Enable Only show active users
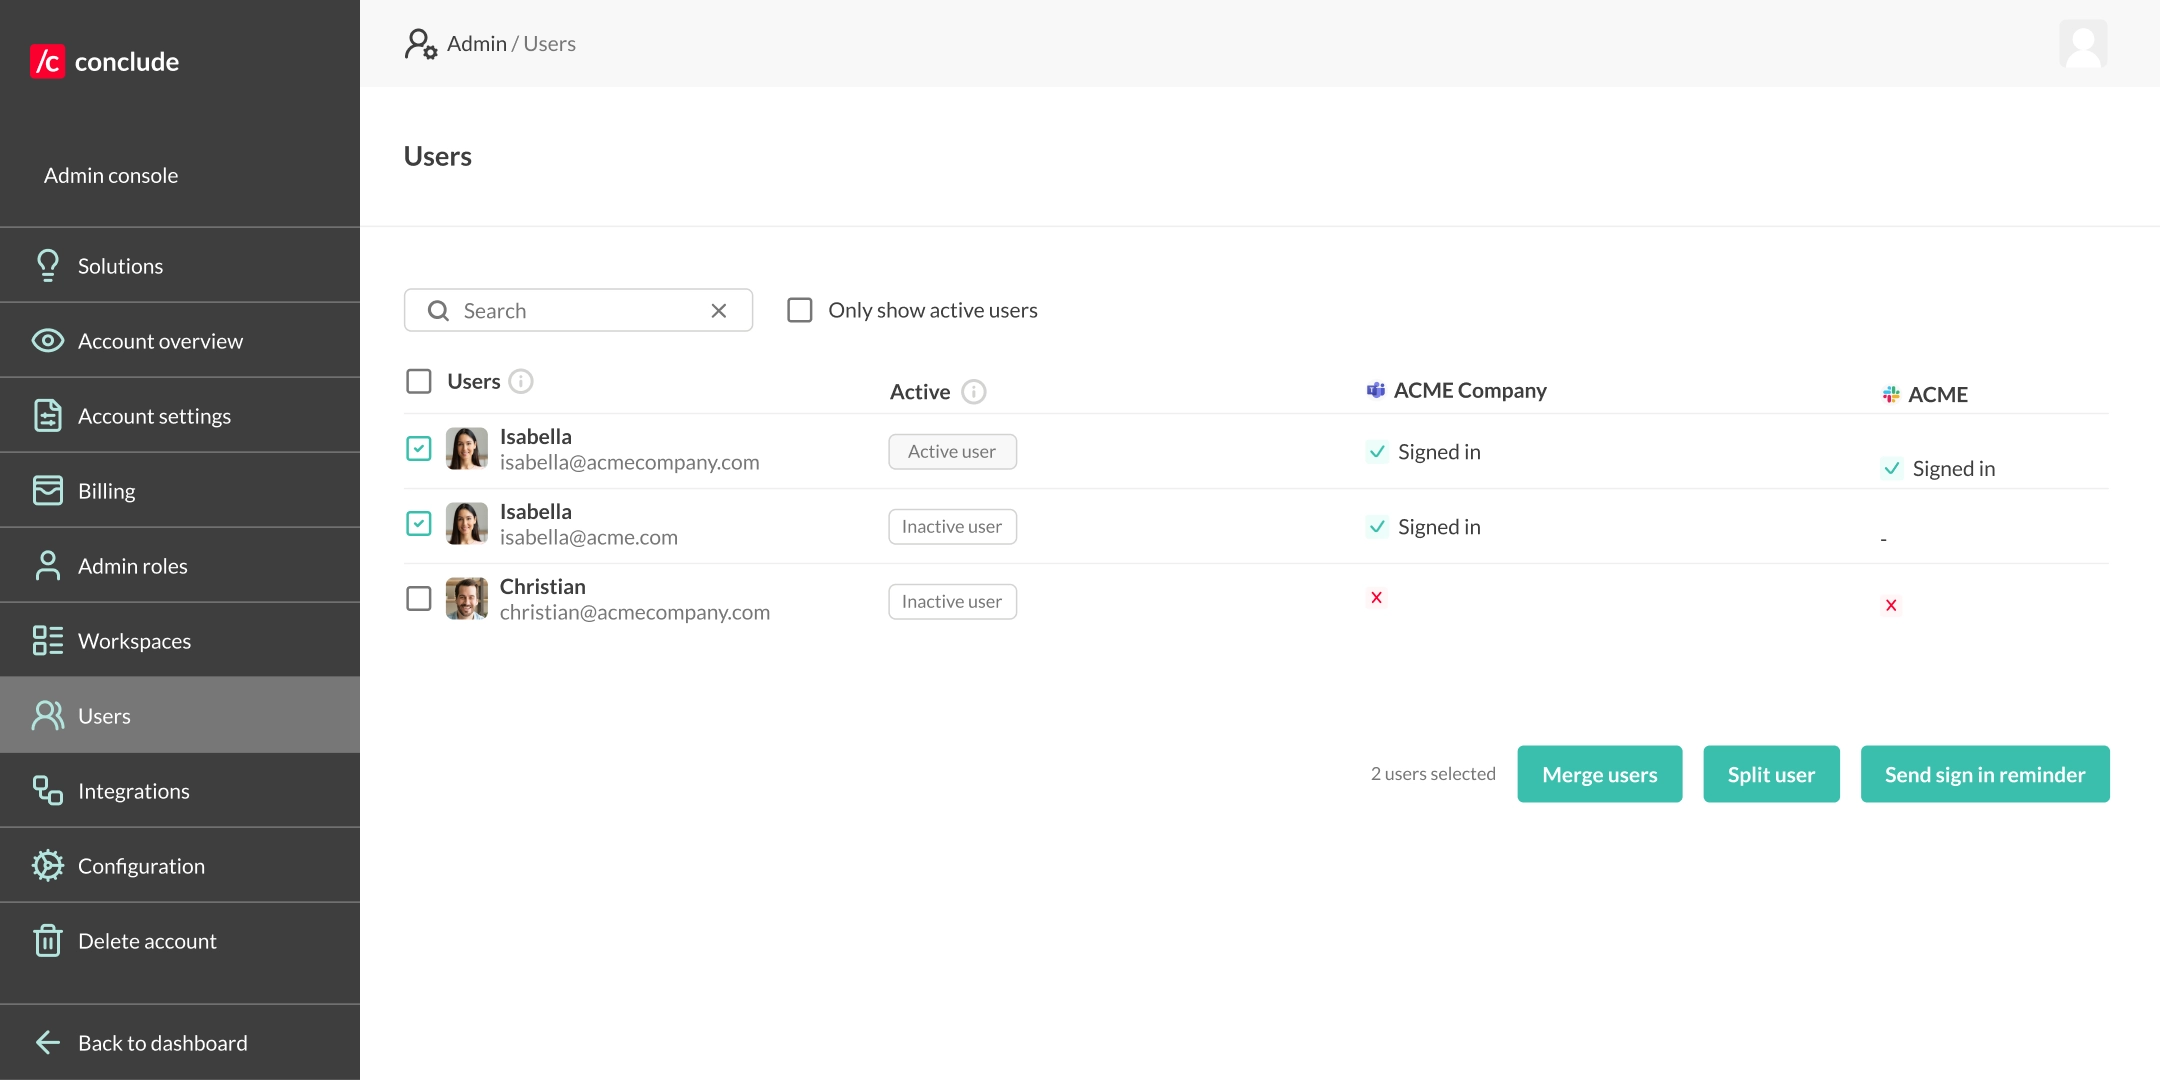Viewport: 2160px width, 1080px height. coord(799,310)
